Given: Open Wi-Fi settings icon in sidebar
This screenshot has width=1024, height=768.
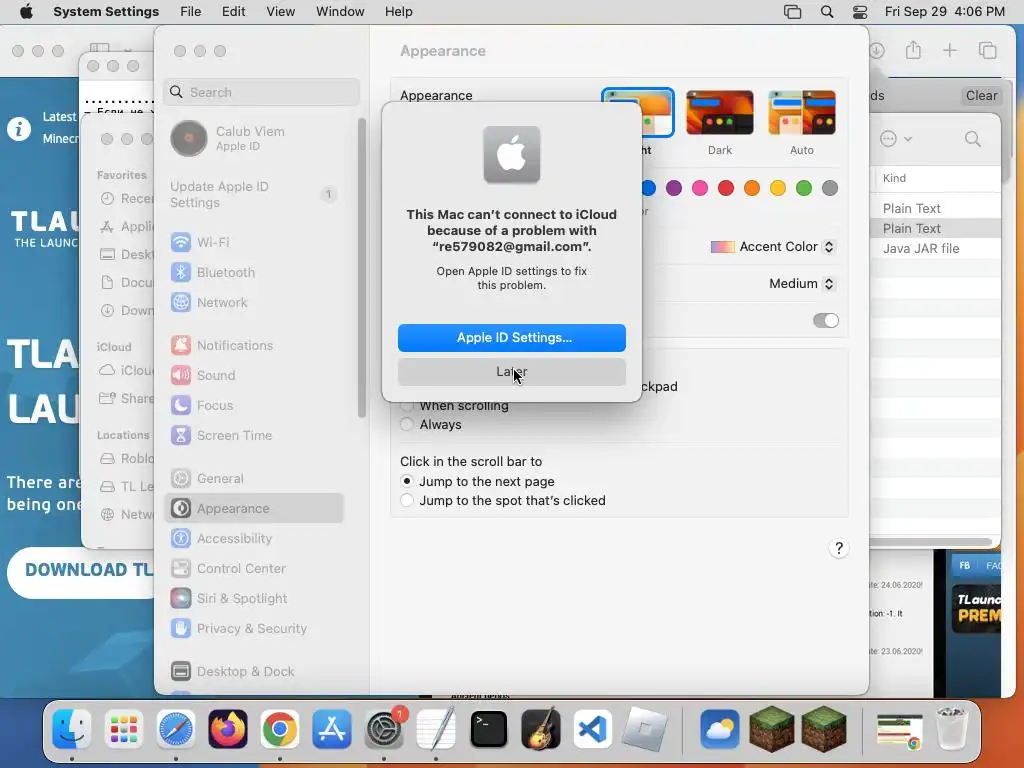Looking at the screenshot, I should point(181,242).
